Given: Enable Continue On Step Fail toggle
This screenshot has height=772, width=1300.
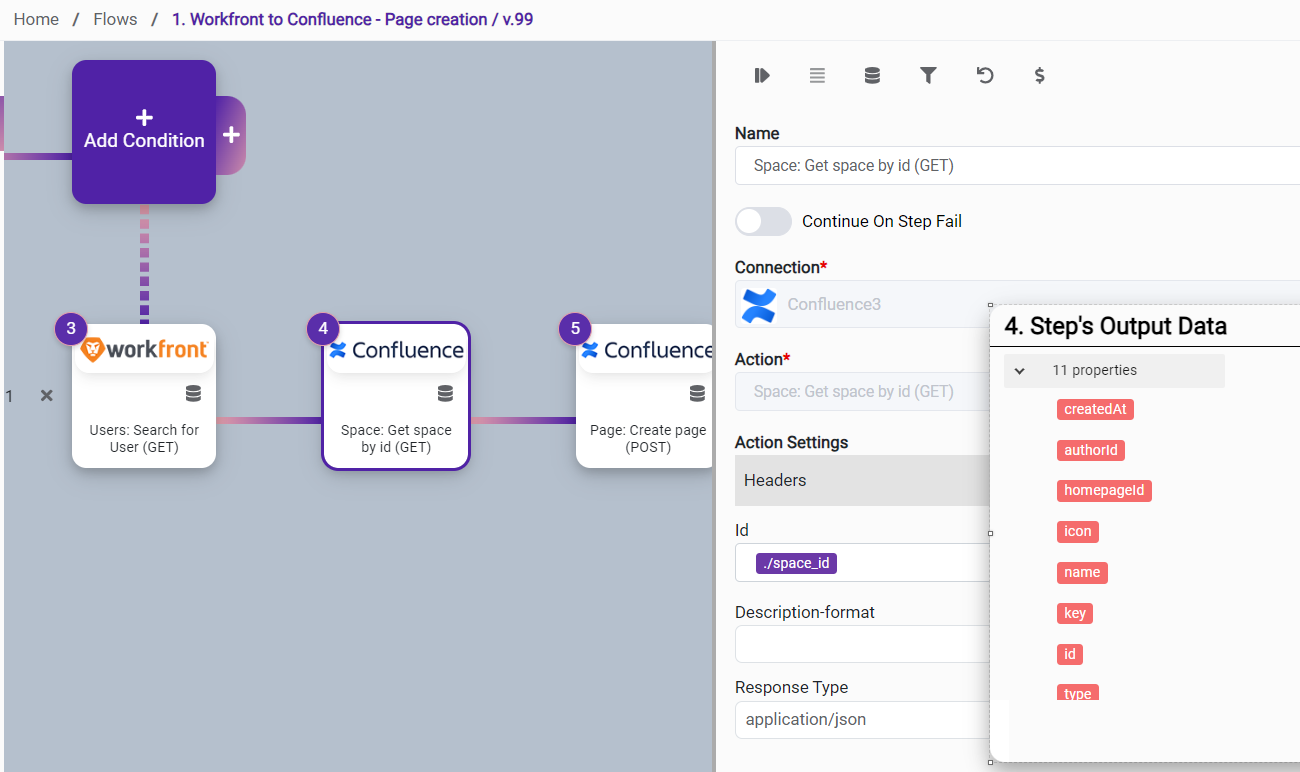Looking at the screenshot, I should pos(763,221).
